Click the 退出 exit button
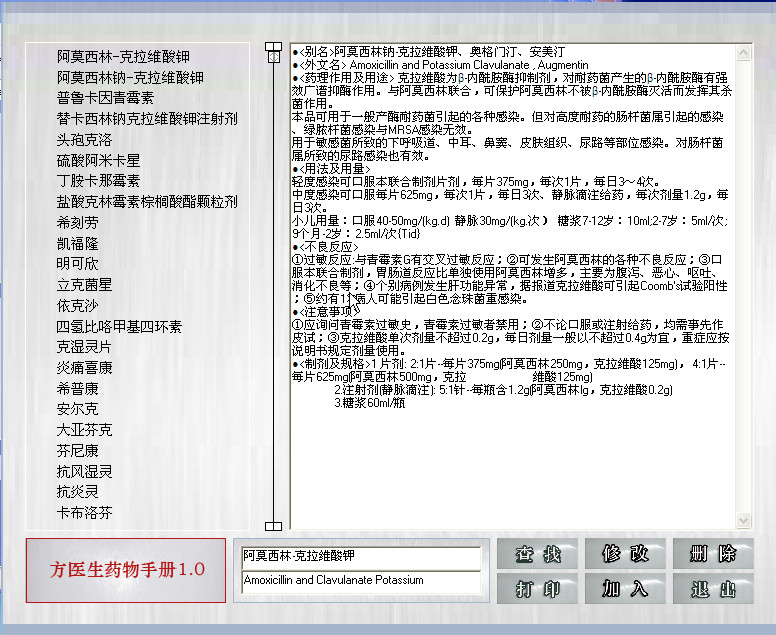This screenshot has width=776, height=635. click(713, 588)
